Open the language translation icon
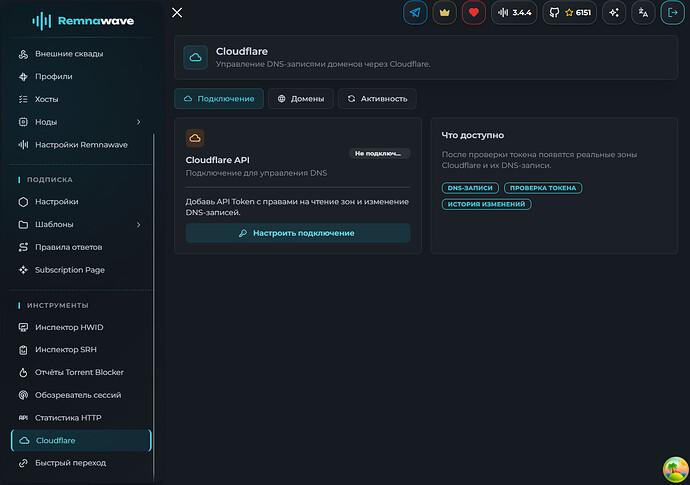 tap(643, 13)
